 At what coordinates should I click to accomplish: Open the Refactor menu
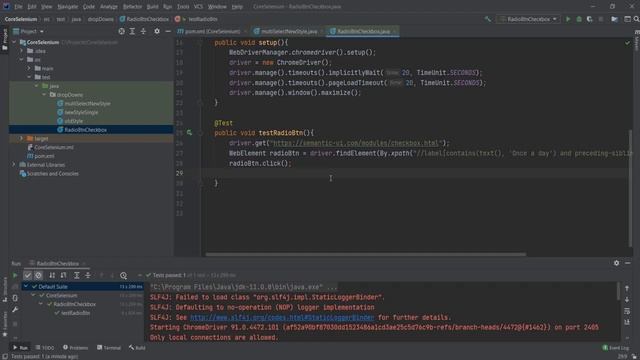point(132,7)
